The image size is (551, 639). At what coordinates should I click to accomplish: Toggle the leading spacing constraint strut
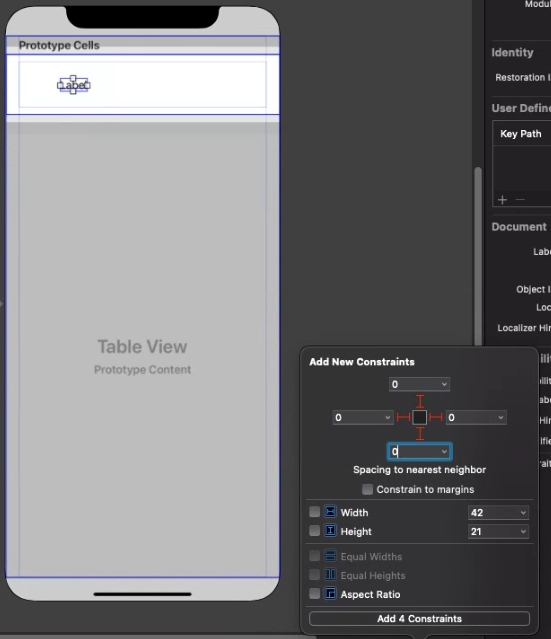coord(403,417)
